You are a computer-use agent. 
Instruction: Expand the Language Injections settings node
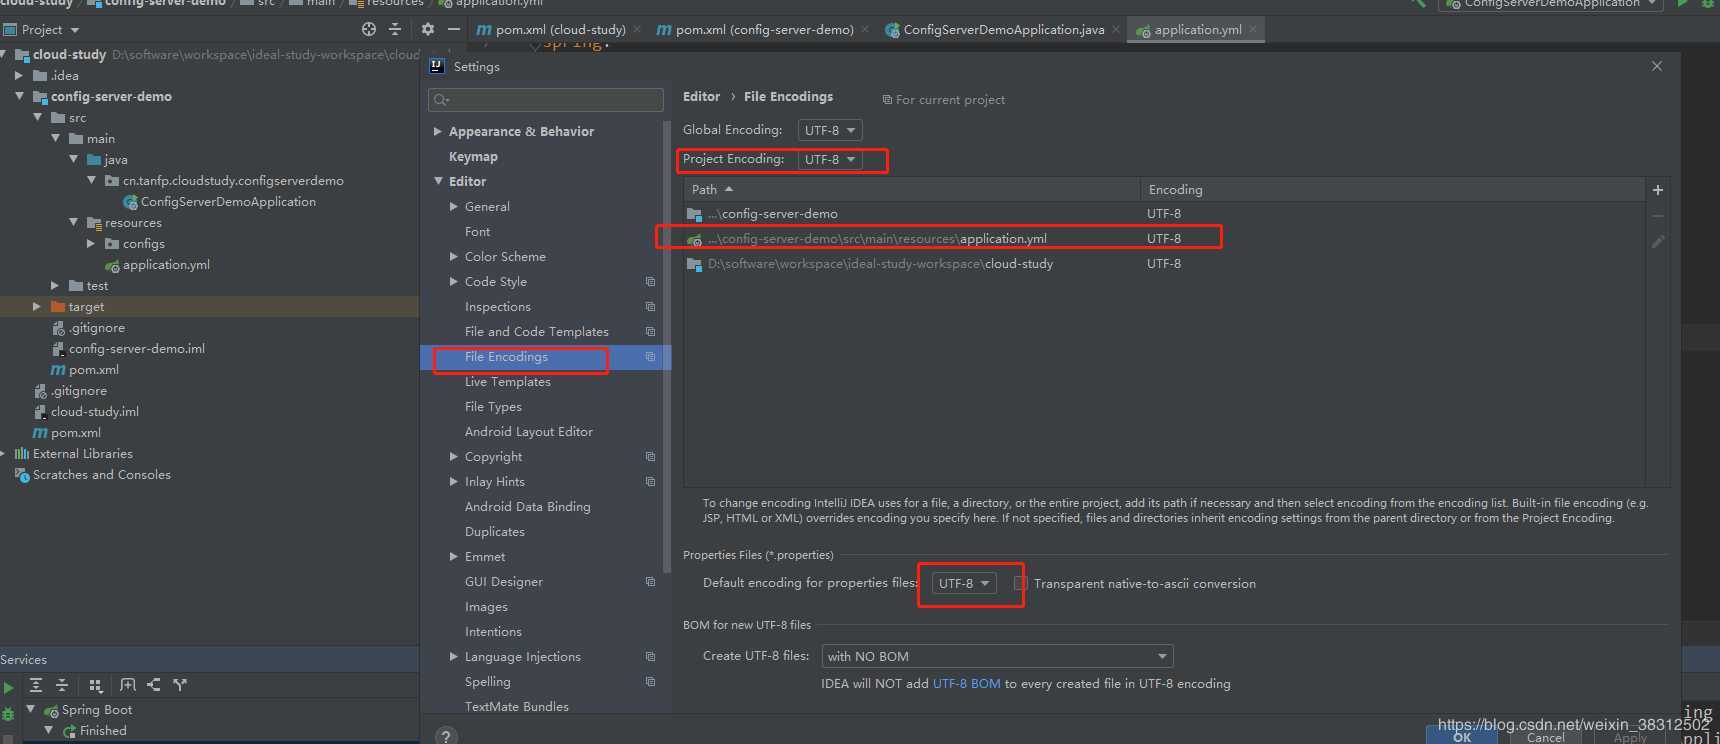click(x=454, y=657)
